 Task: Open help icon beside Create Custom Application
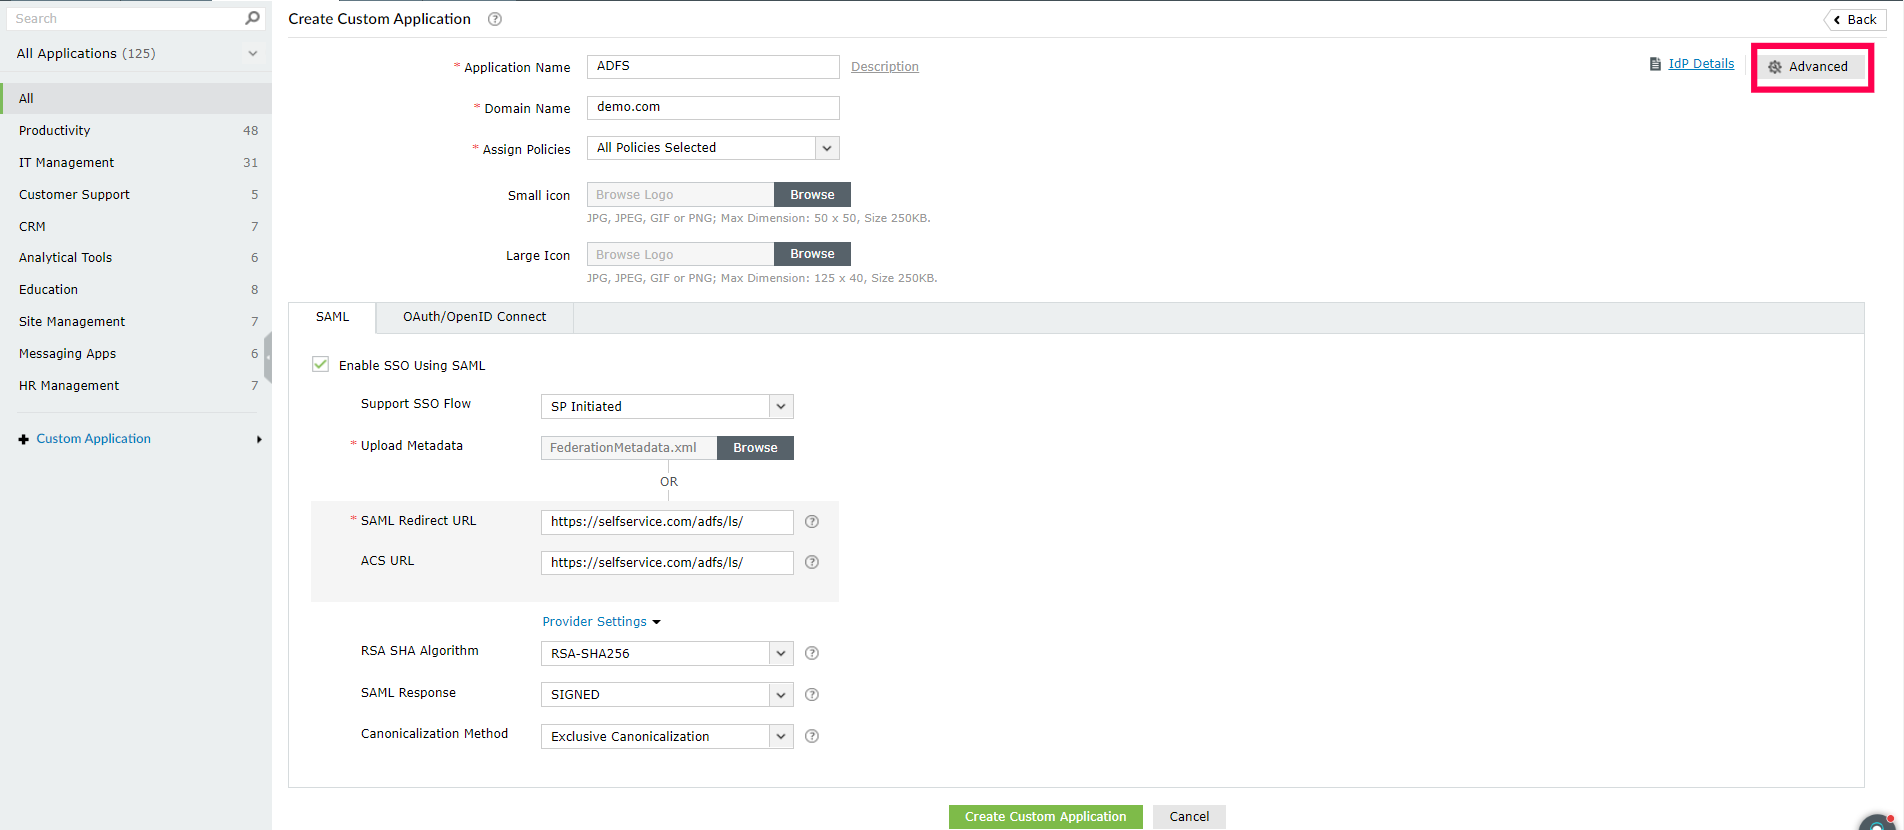tap(495, 19)
